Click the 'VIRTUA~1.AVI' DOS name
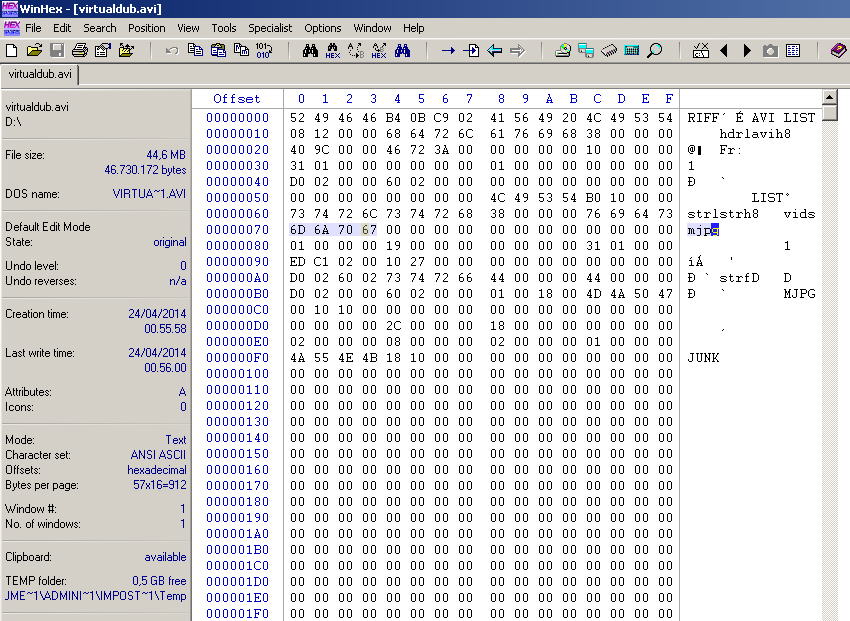Viewport: 850px width, 621px height. point(149,194)
